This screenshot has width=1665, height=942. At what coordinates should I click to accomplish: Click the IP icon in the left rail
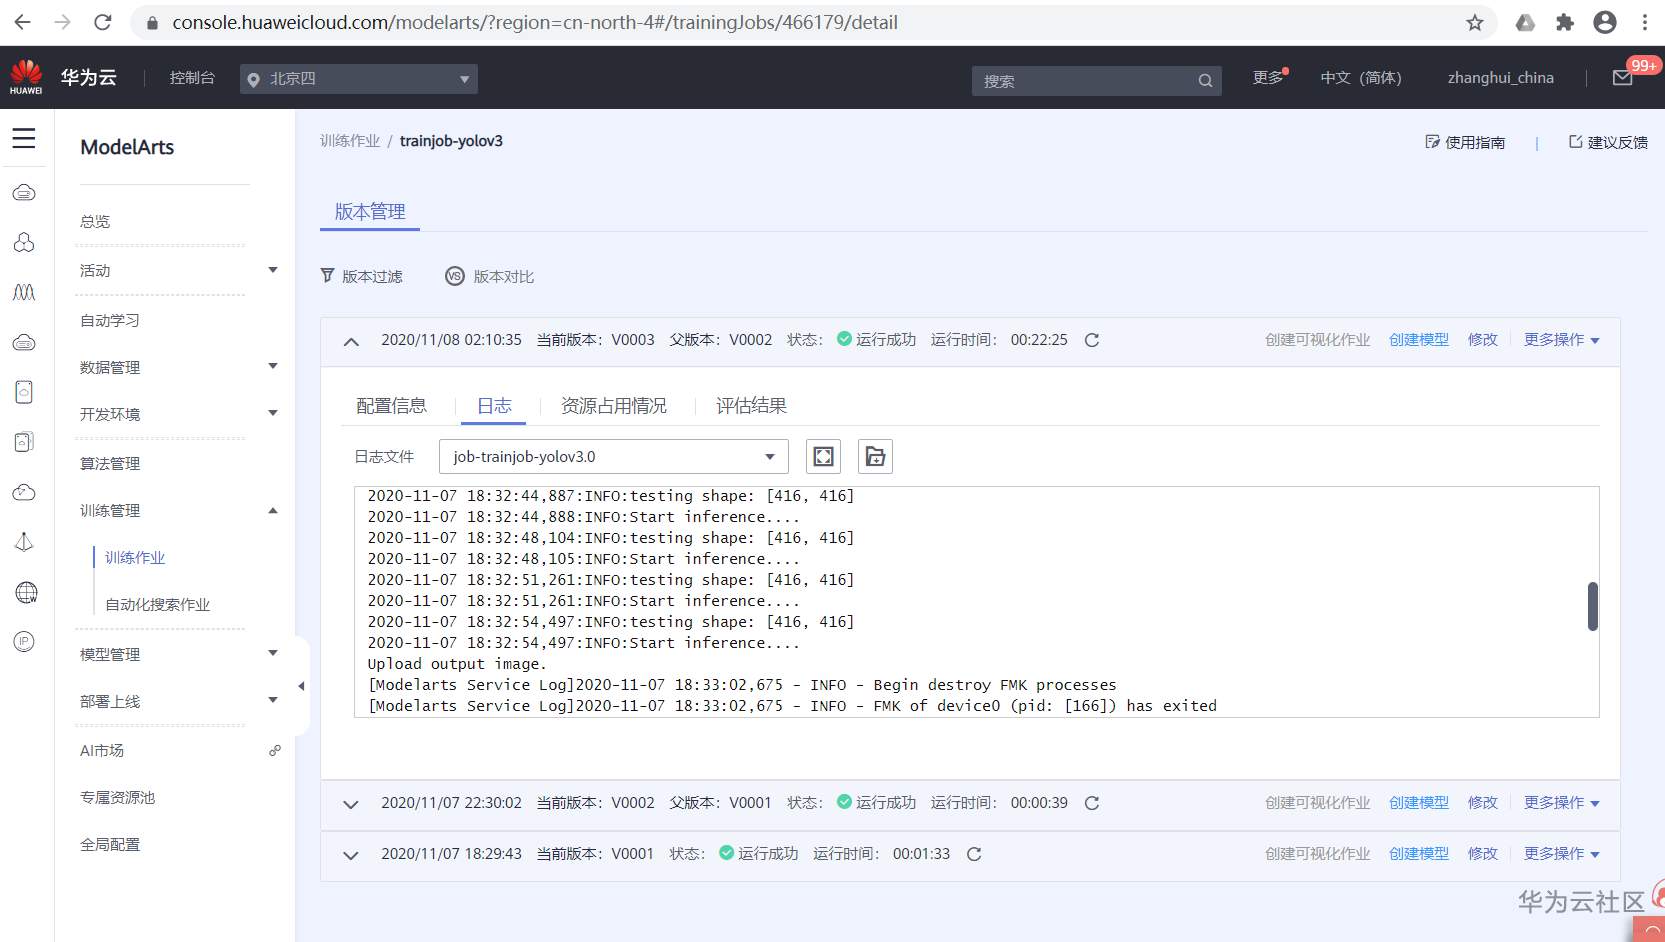tap(24, 641)
